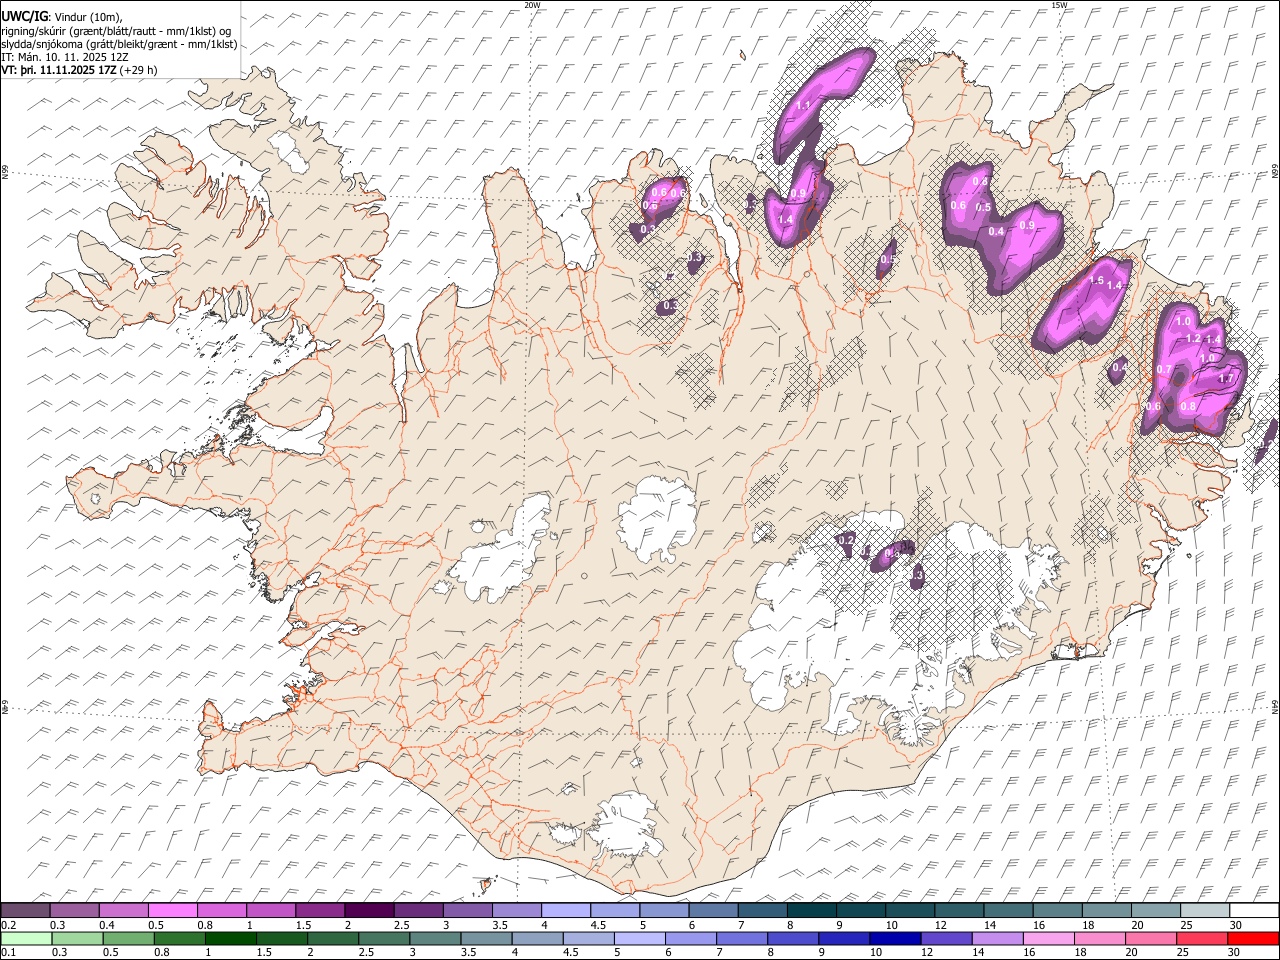The height and width of the screenshot is (960, 1280).
Task: Select top legend swatch between 4 and 4.5
Action: [x=565, y=910]
